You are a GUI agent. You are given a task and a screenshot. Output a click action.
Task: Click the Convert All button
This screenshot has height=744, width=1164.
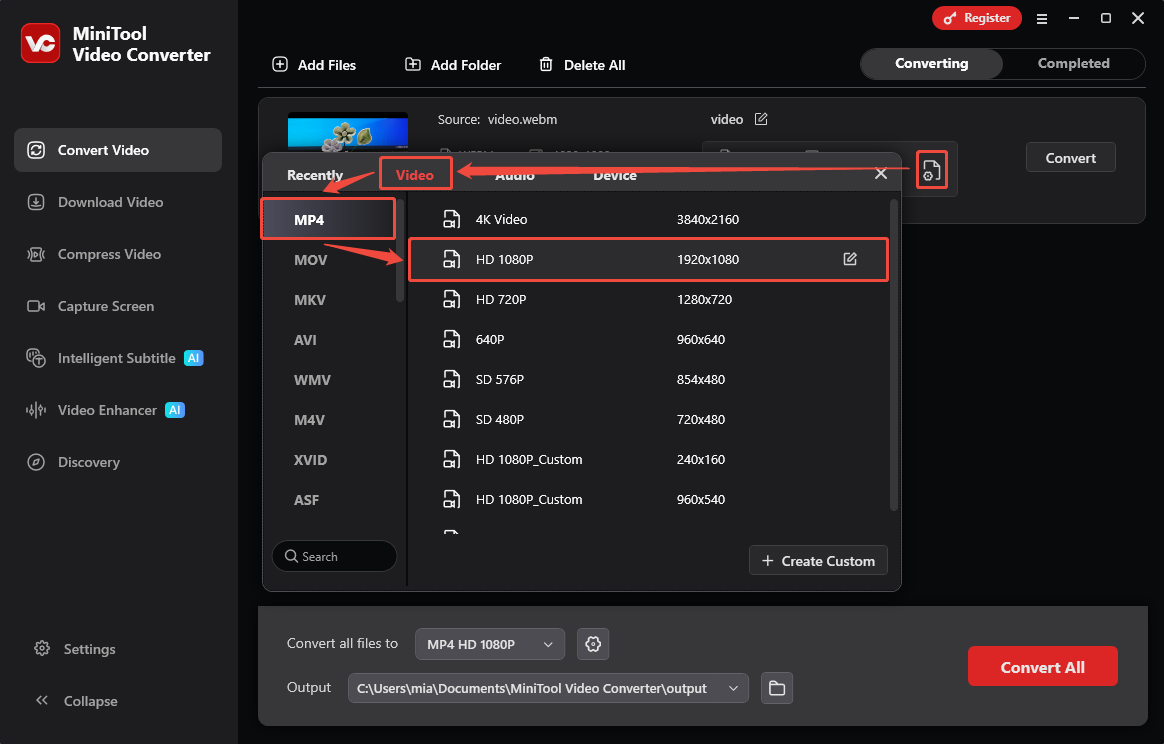point(1042,667)
